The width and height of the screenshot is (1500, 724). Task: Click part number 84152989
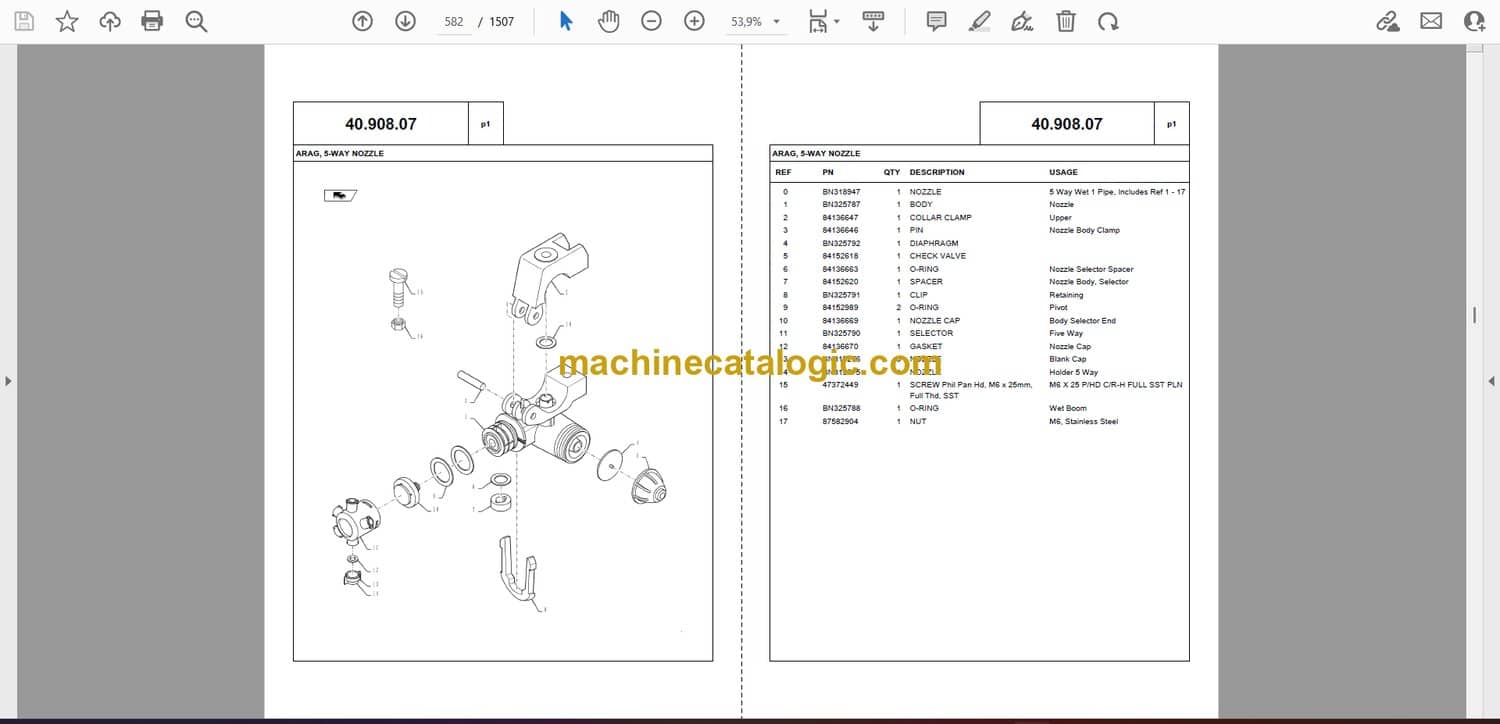point(840,308)
